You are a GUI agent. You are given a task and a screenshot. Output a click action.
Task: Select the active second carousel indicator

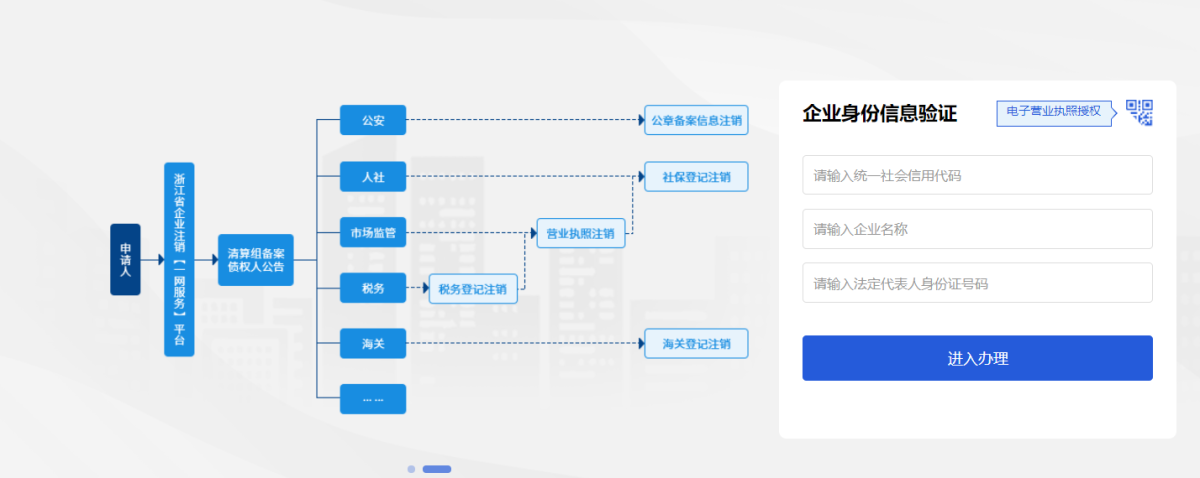(437, 469)
